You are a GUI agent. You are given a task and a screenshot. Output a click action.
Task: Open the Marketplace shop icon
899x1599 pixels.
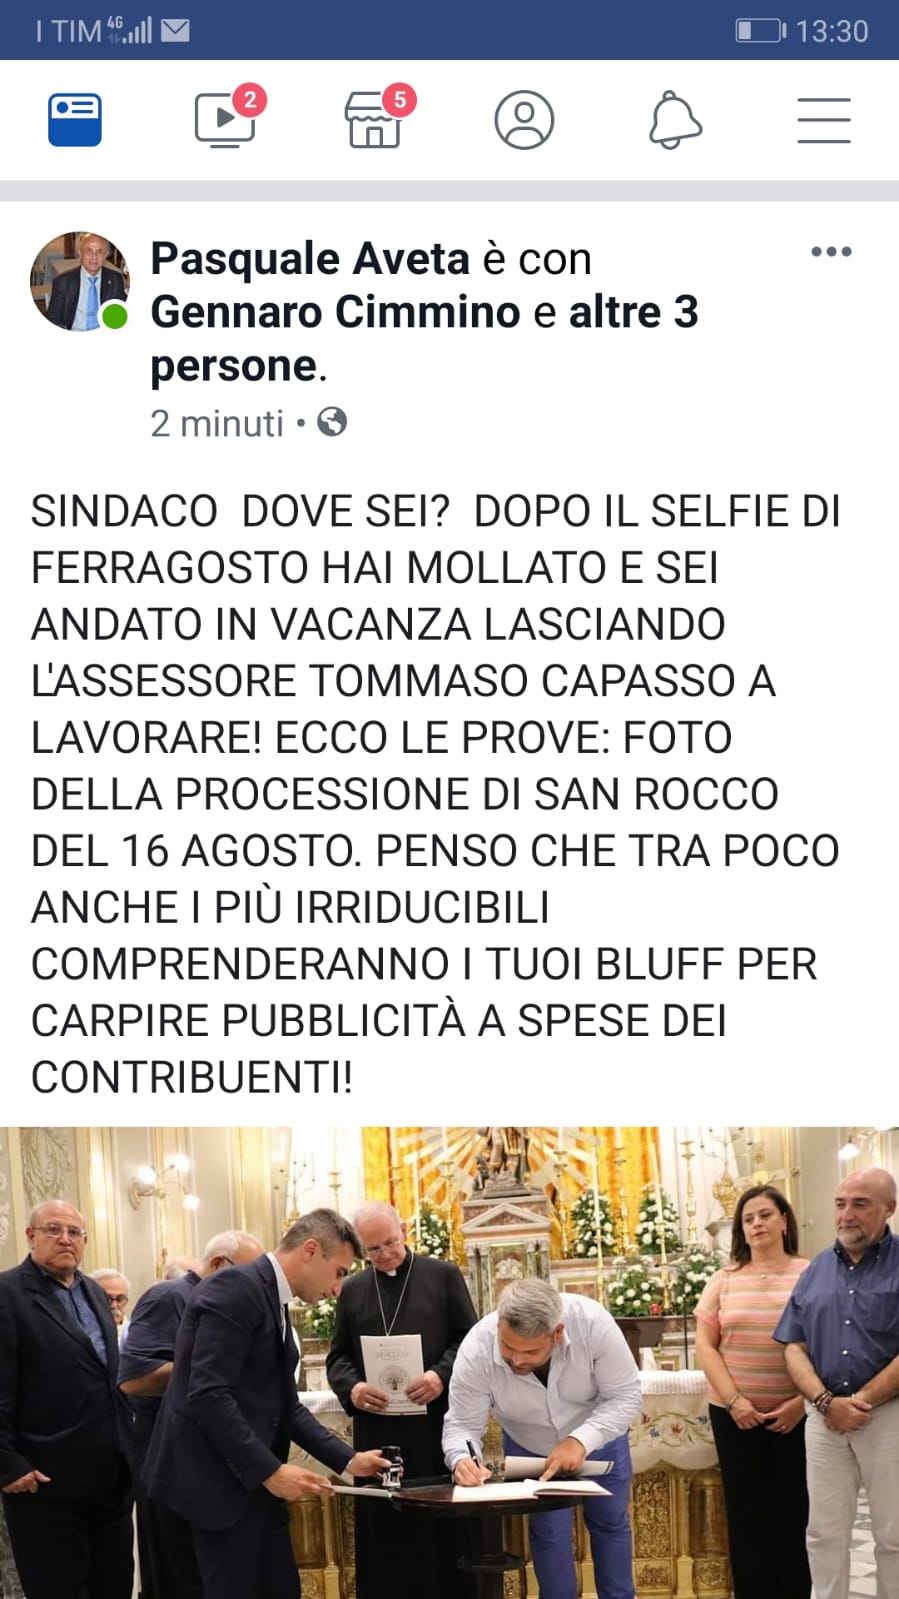click(375, 120)
